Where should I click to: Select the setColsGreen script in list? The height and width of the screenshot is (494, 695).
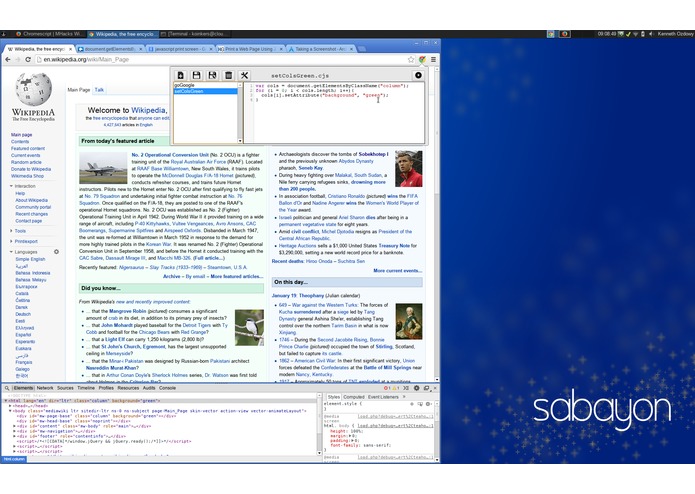click(x=205, y=91)
